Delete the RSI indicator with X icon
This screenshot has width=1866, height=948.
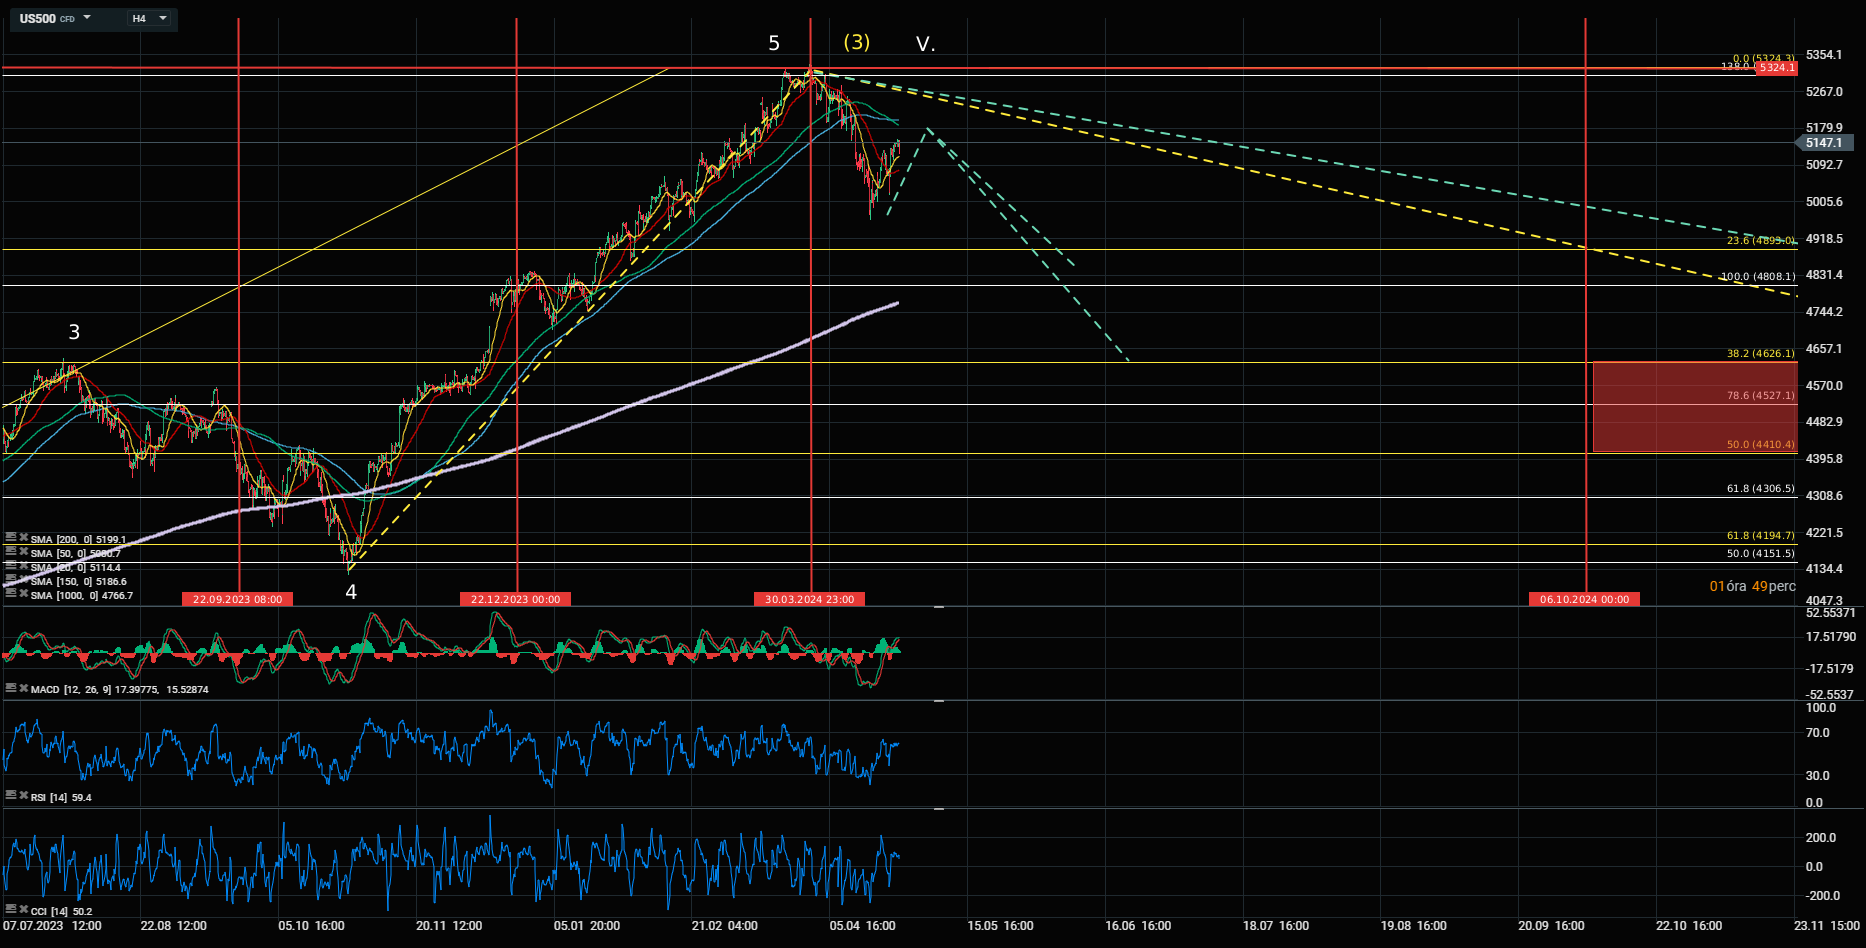pyautogui.click(x=23, y=796)
